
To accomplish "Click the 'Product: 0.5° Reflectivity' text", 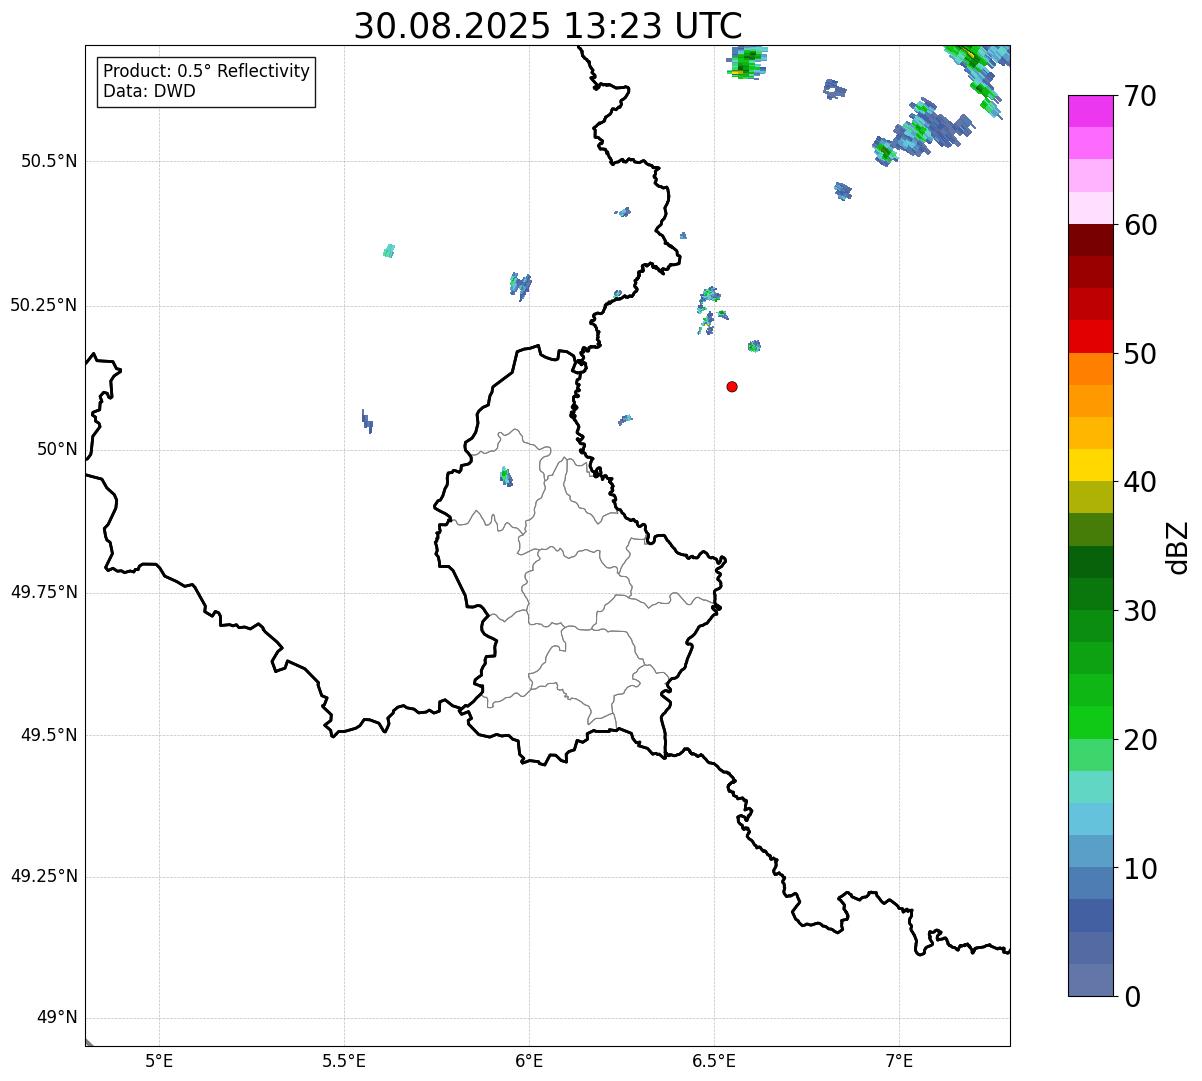I will pos(206,72).
